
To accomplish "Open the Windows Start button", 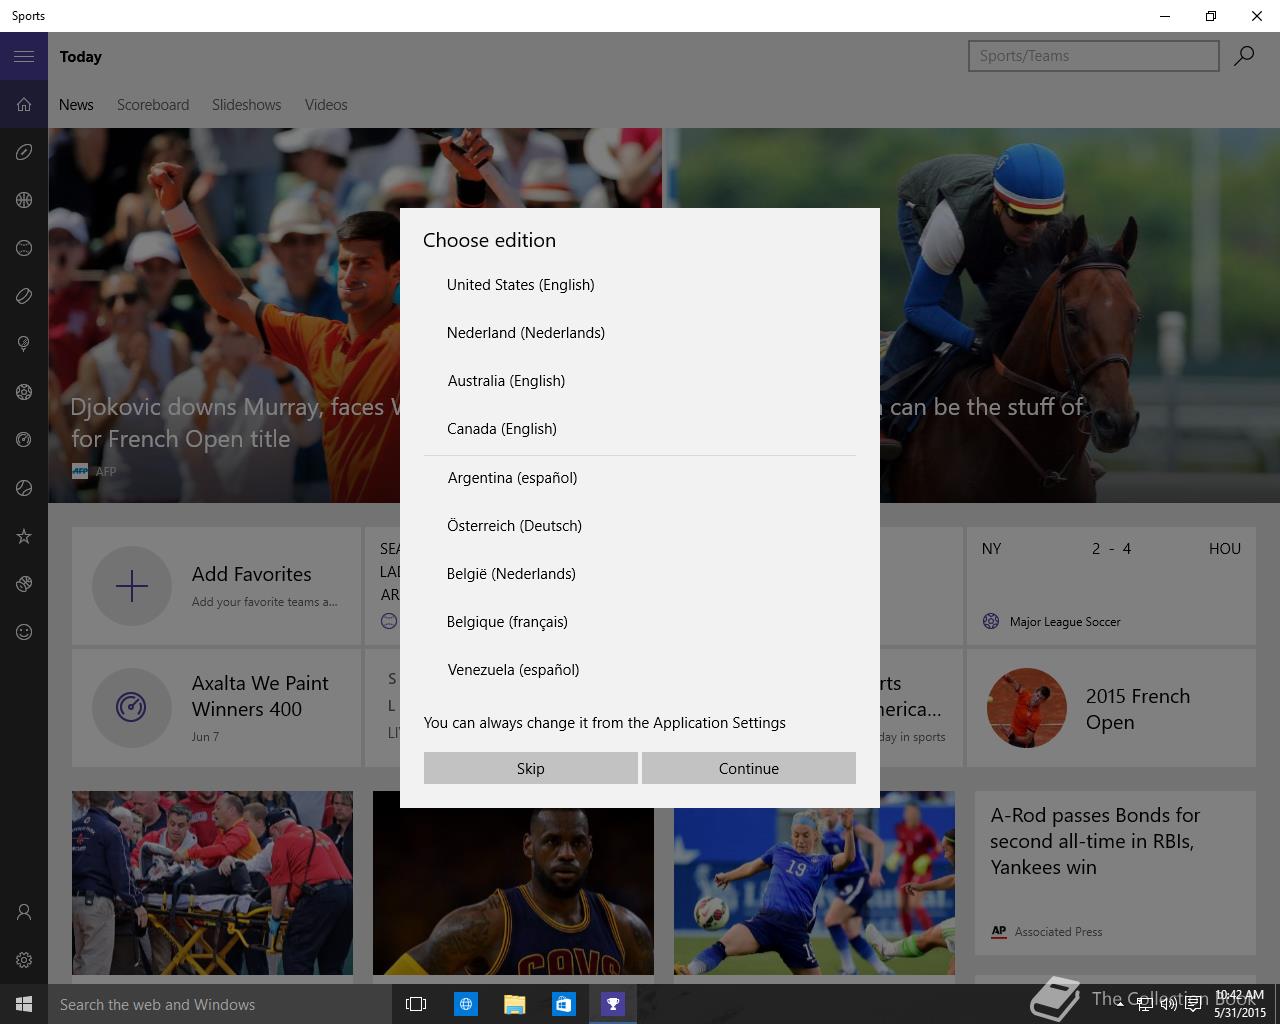I will point(24,1004).
